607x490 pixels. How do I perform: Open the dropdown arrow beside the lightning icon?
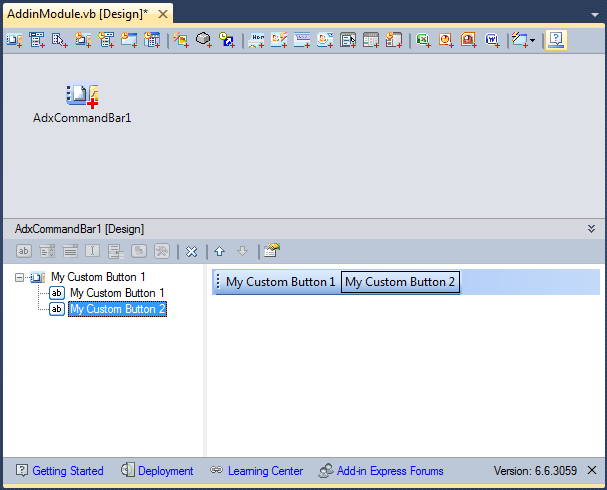point(532,40)
